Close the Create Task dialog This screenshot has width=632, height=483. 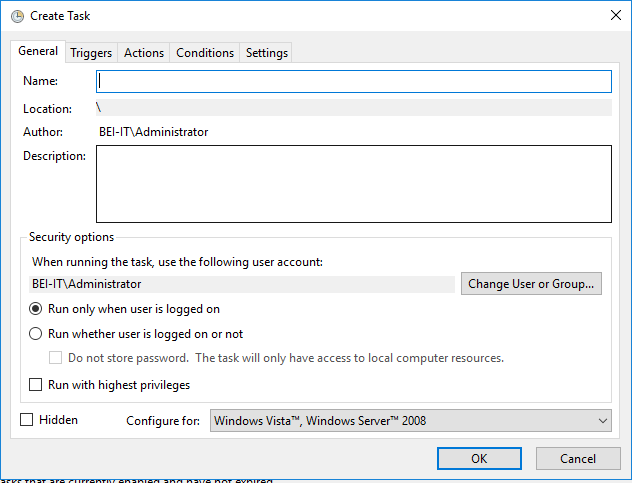pyautogui.click(x=615, y=15)
